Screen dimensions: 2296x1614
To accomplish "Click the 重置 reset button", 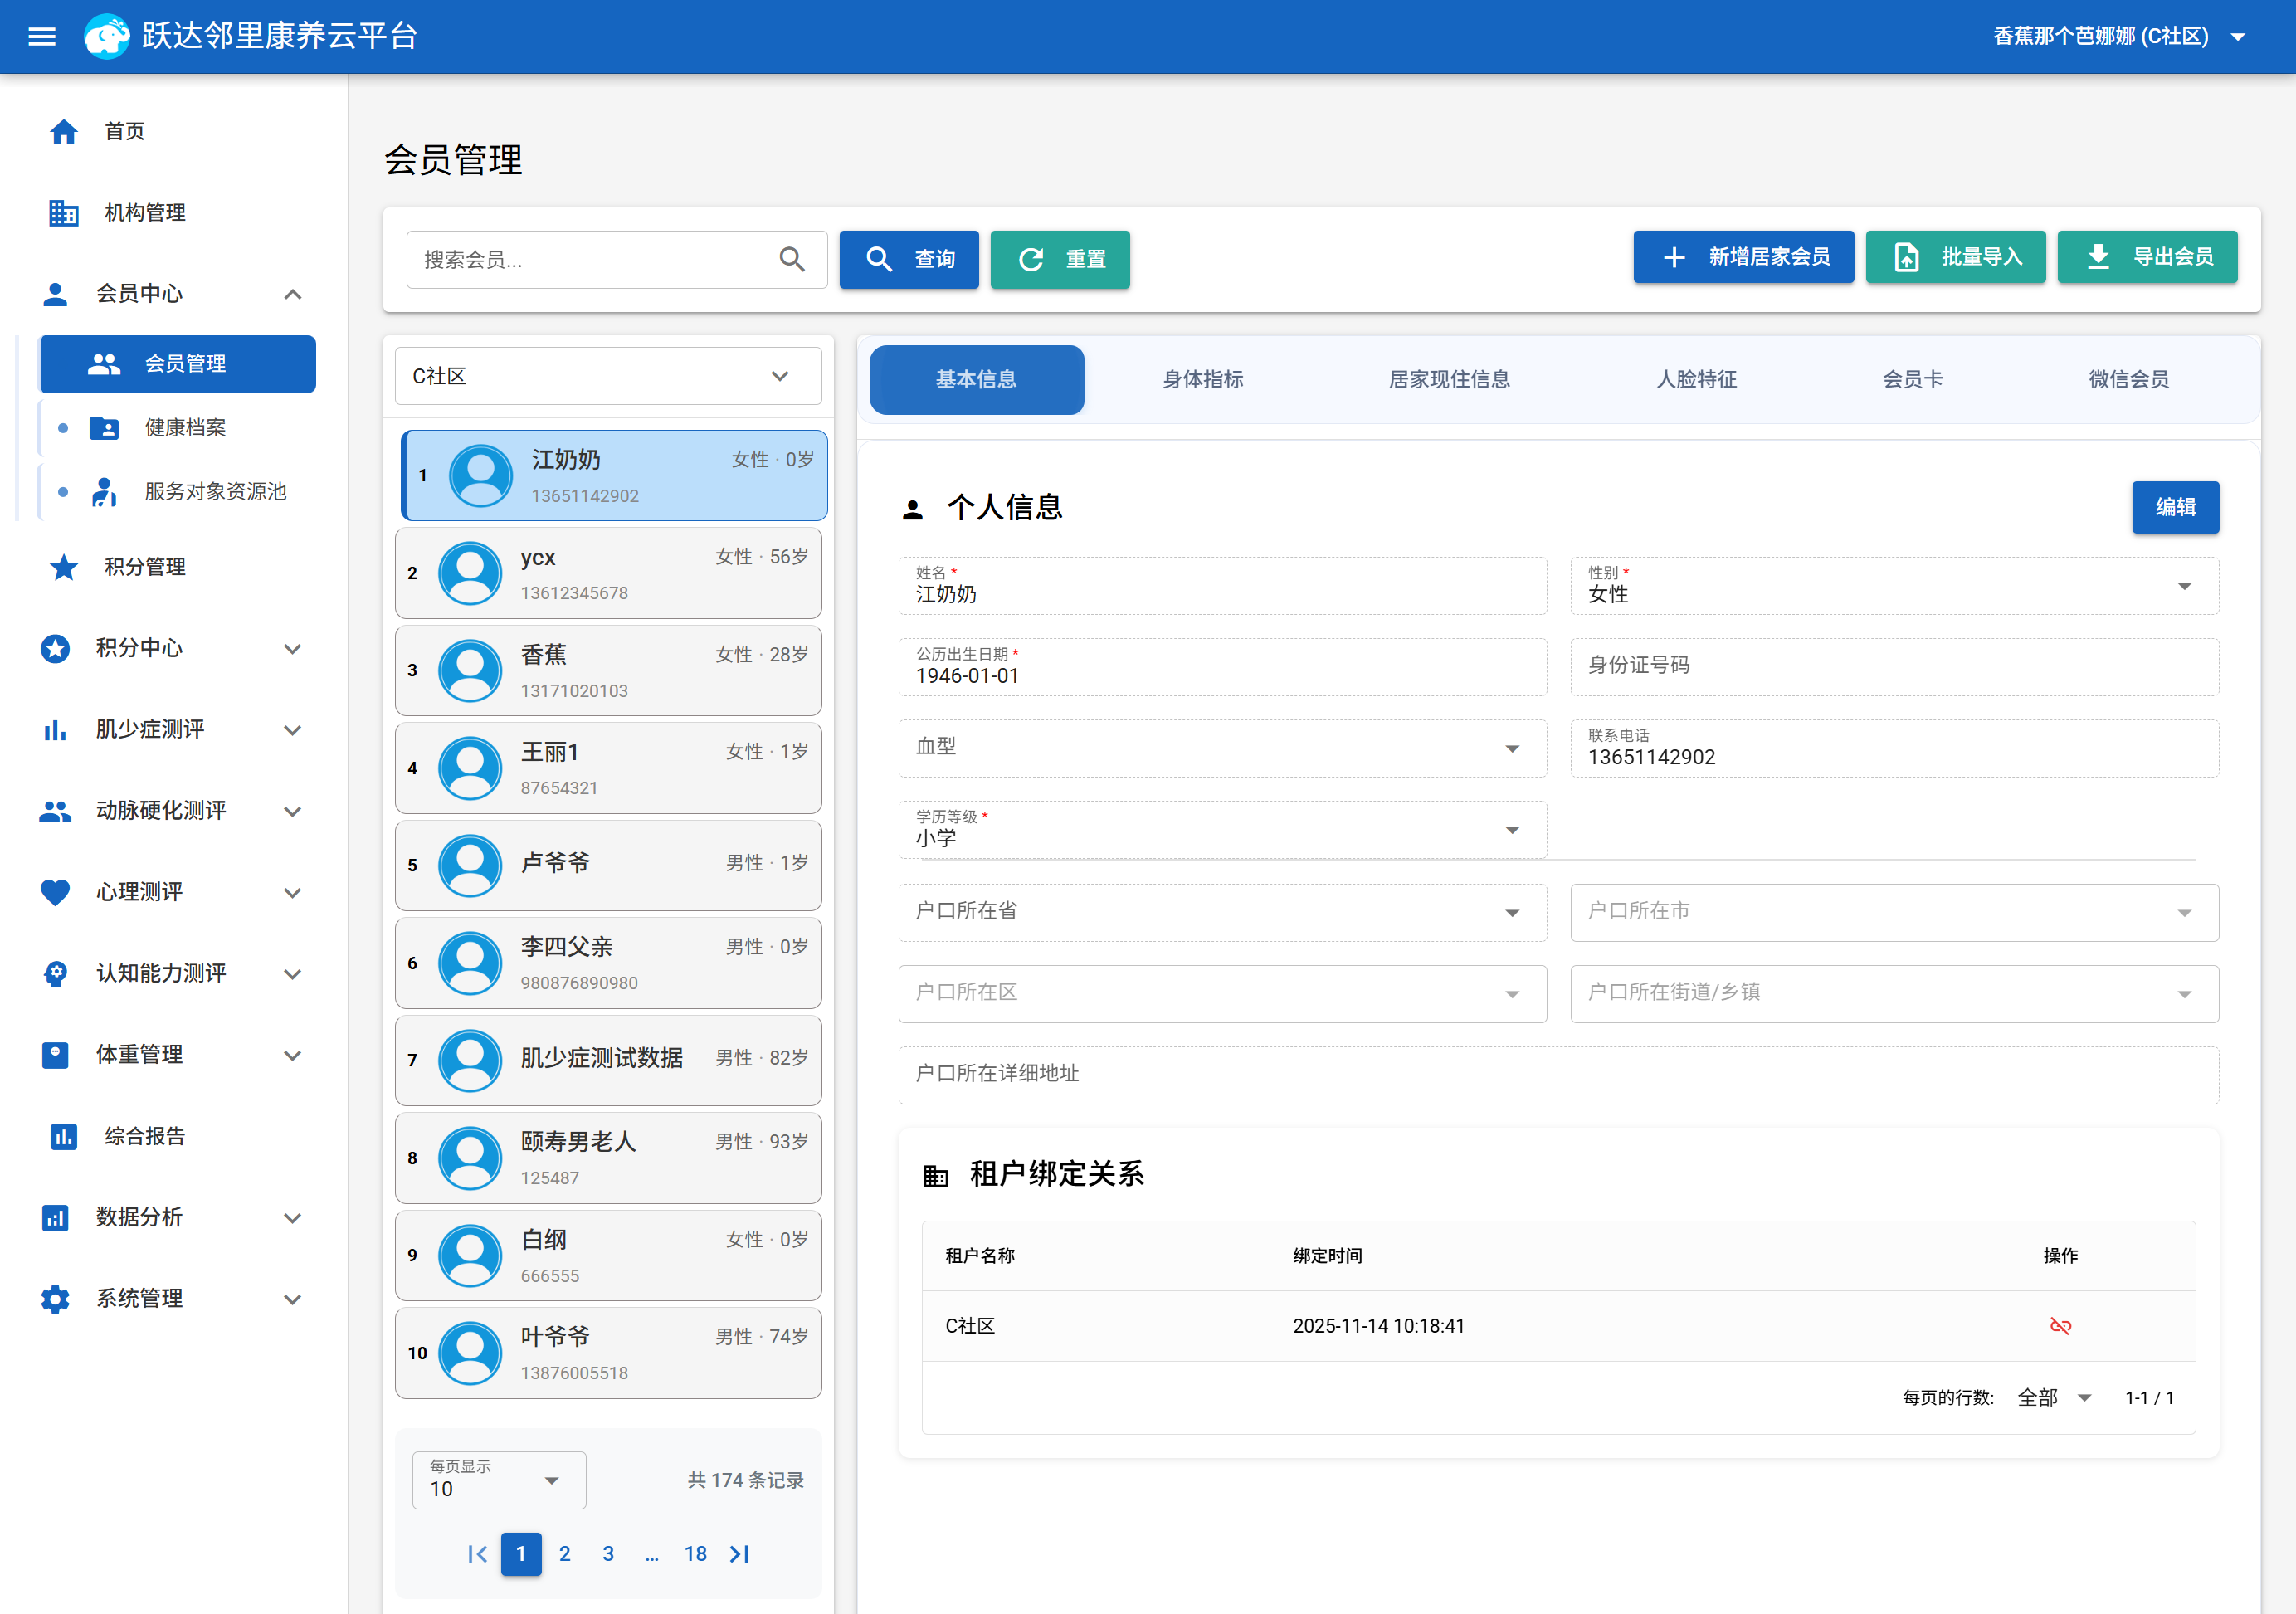I will click(1060, 260).
